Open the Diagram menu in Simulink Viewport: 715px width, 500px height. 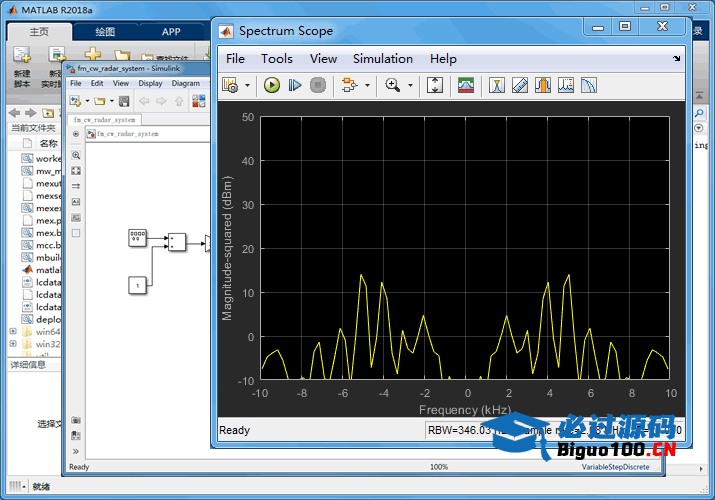click(x=185, y=84)
